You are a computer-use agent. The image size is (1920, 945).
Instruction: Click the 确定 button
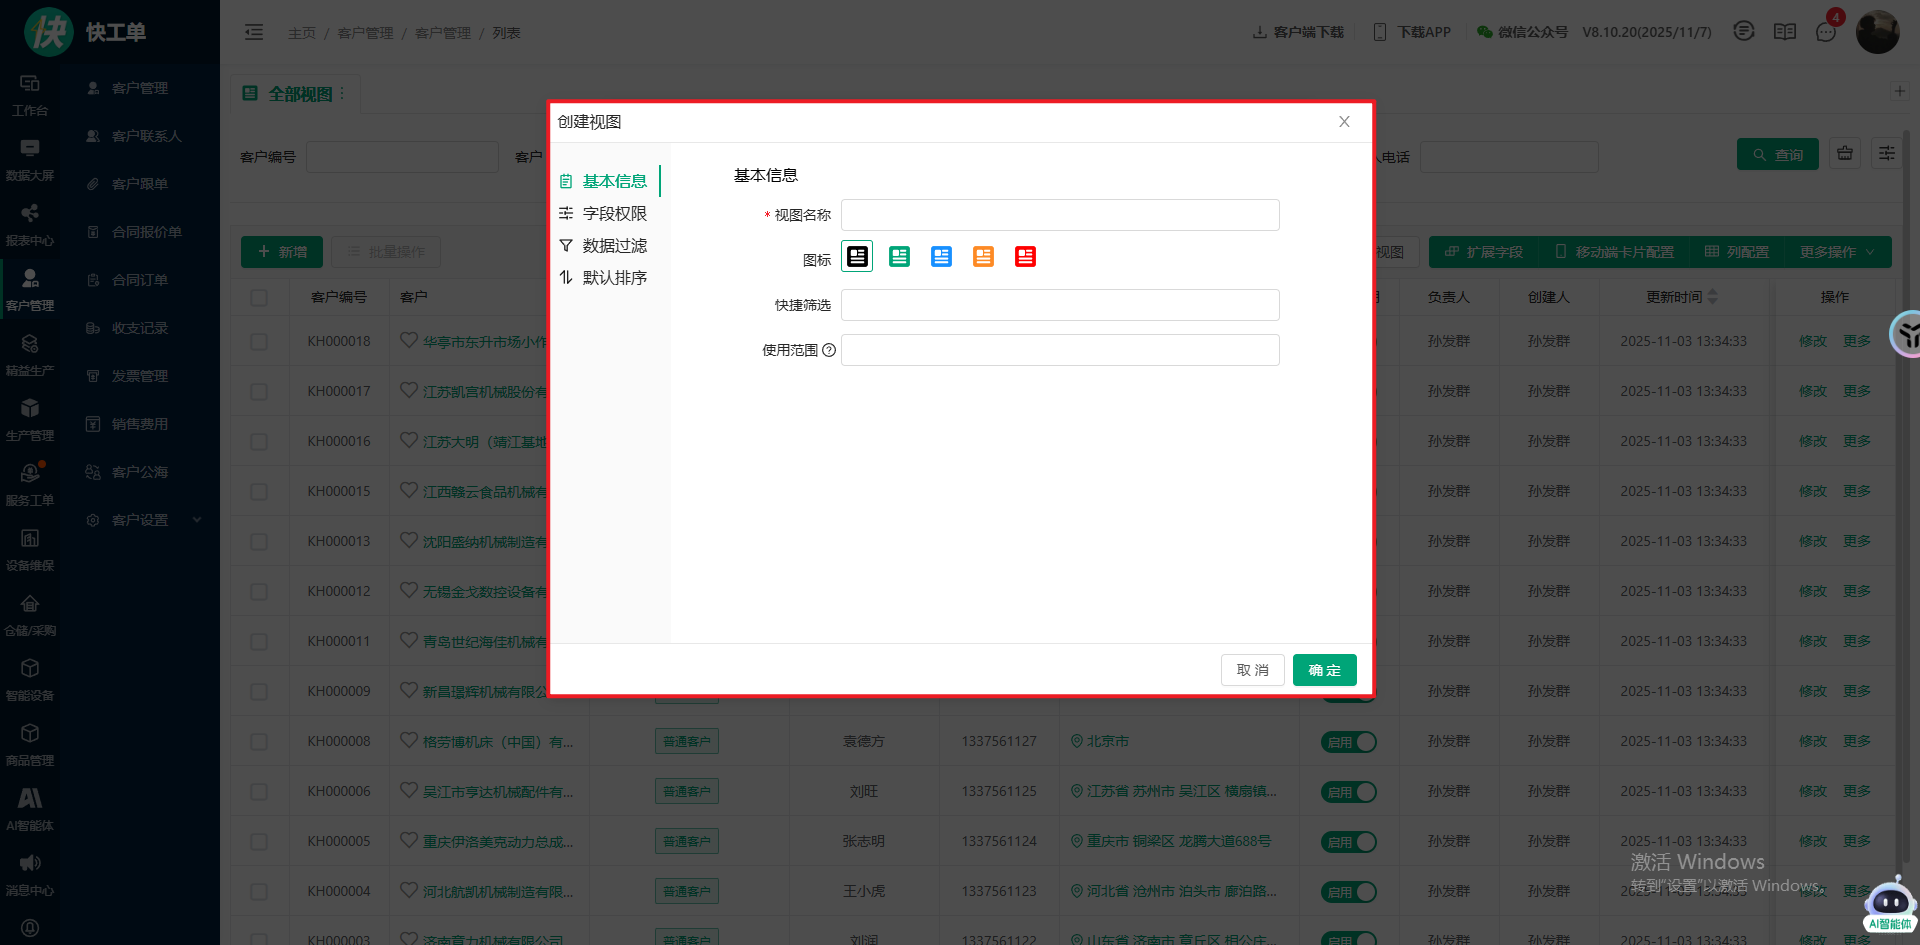pyautogui.click(x=1324, y=670)
